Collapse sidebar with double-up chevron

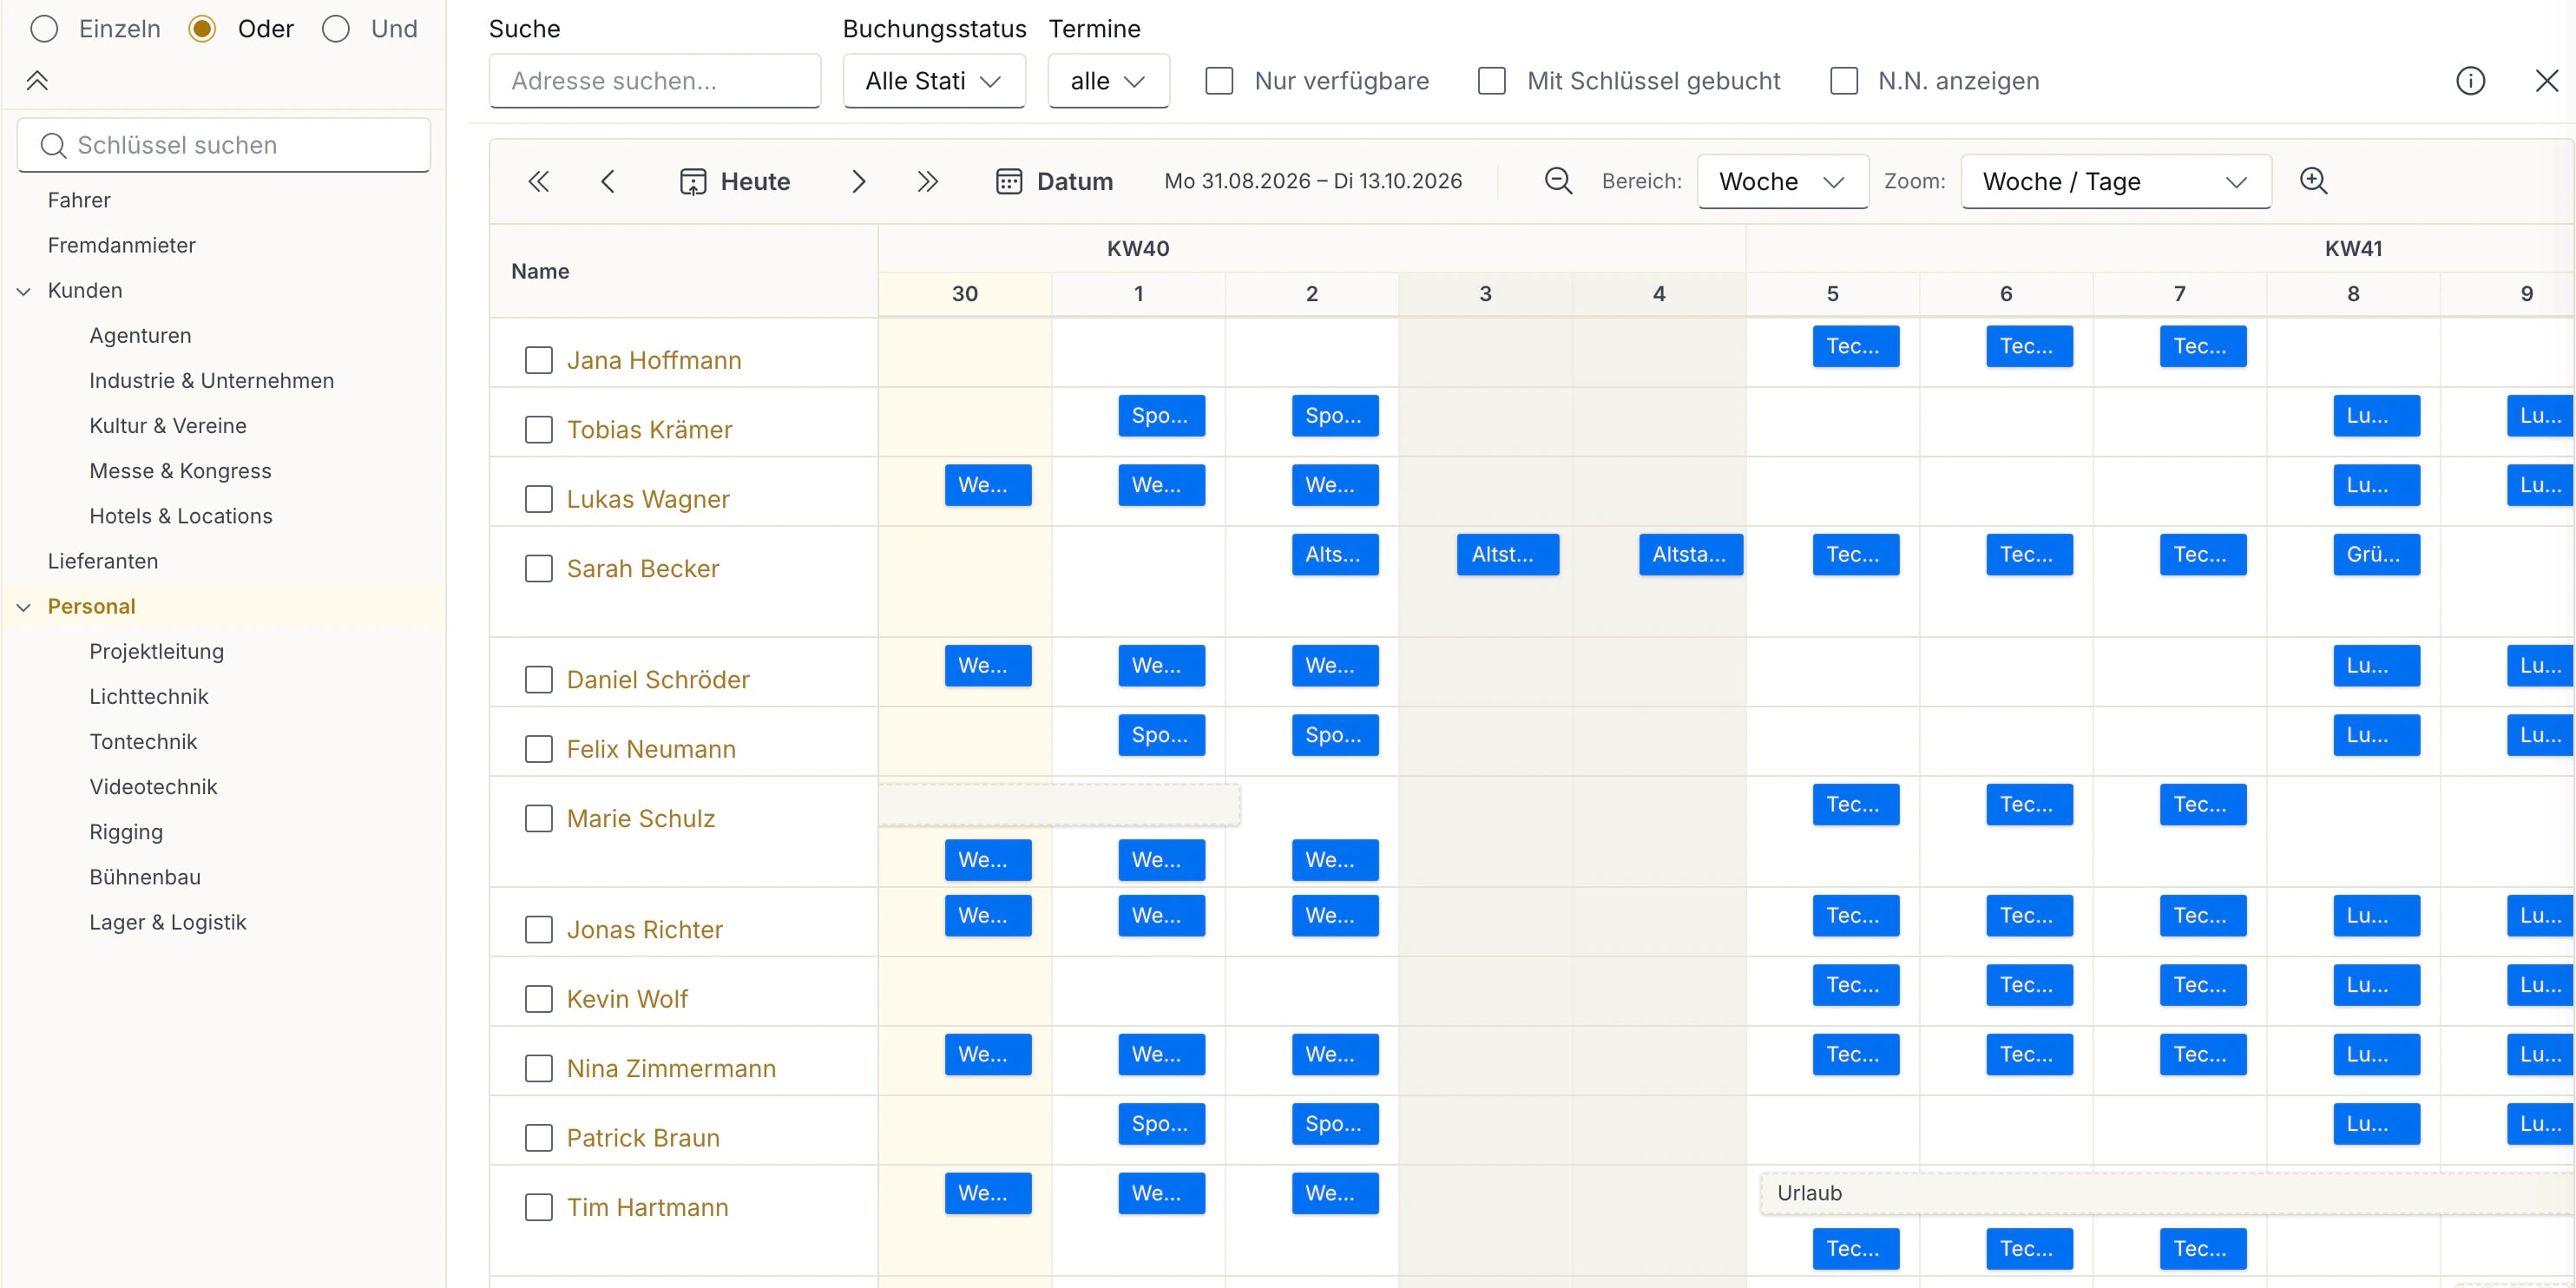(37, 81)
